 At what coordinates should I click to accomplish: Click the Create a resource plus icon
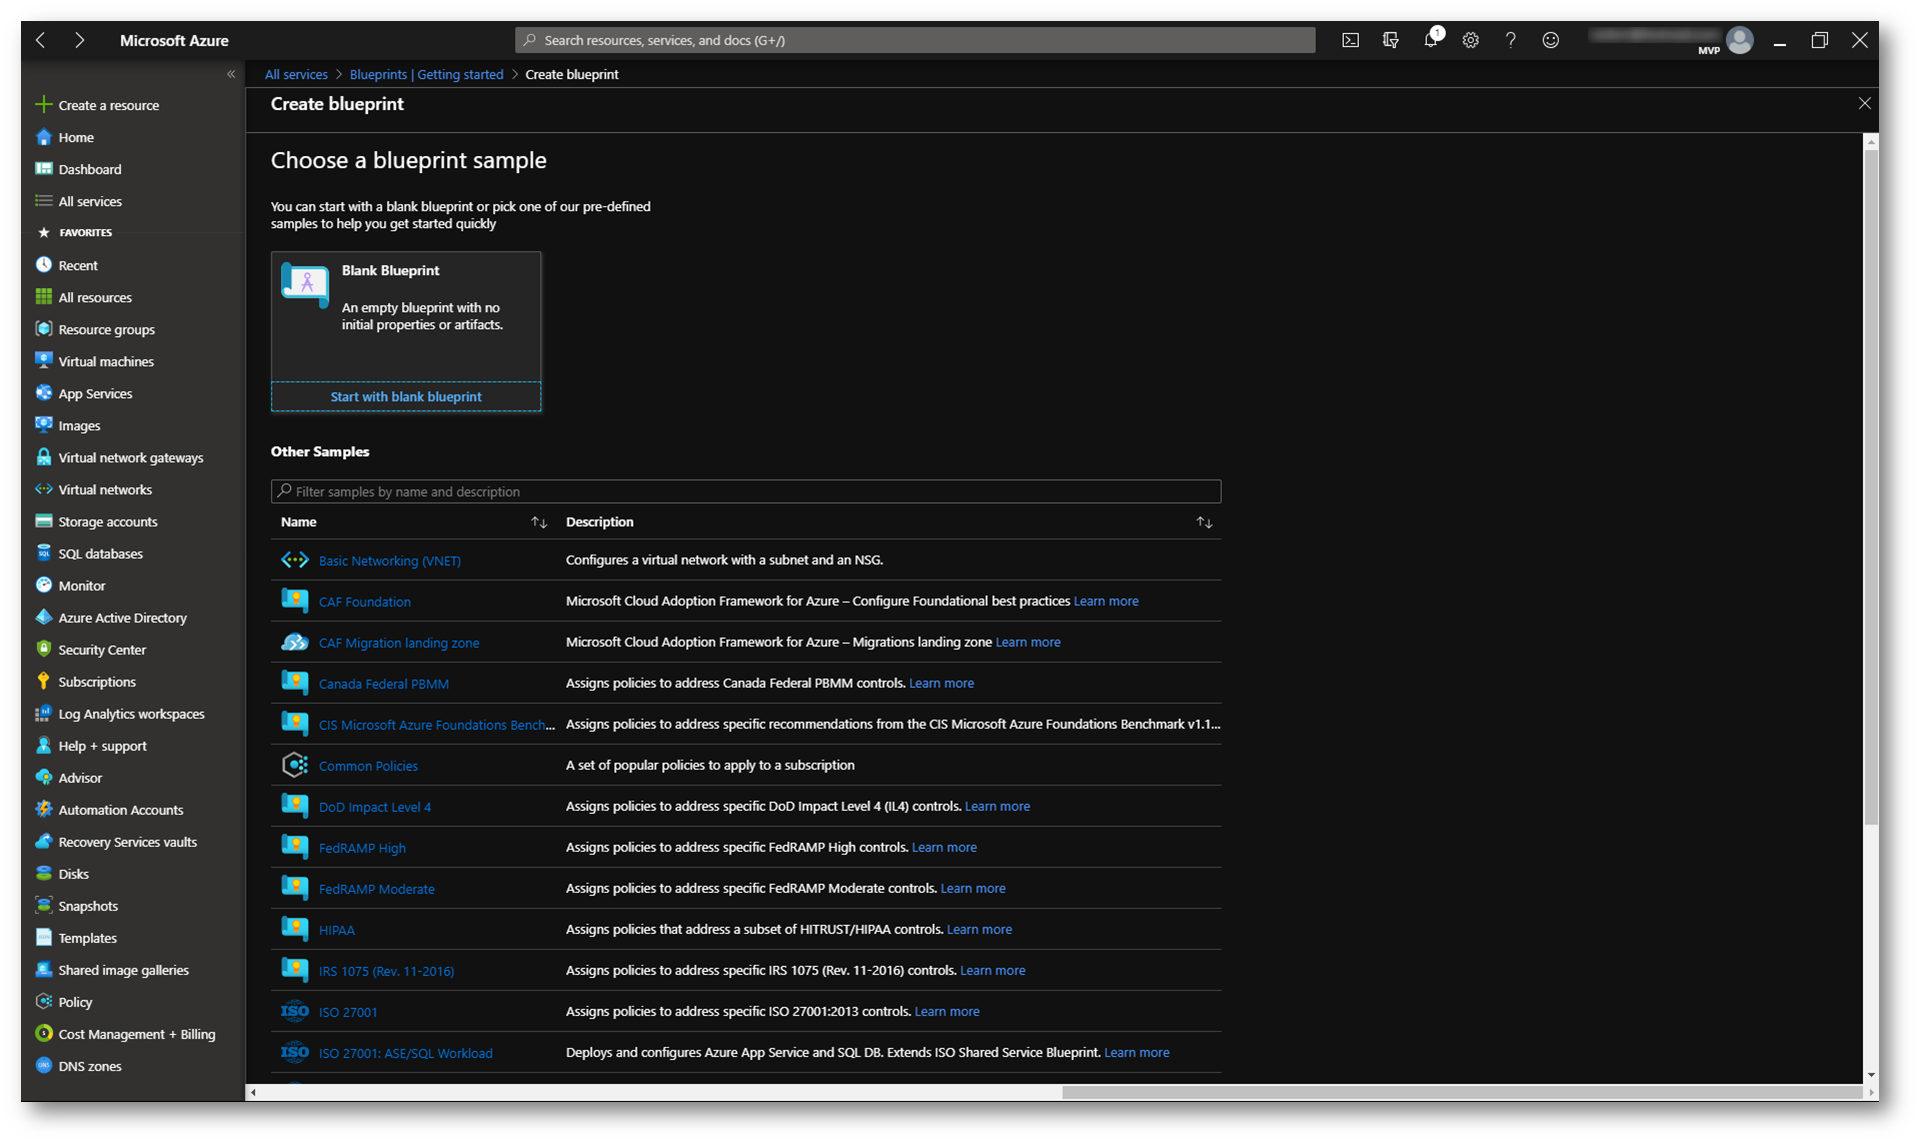[x=43, y=104]
